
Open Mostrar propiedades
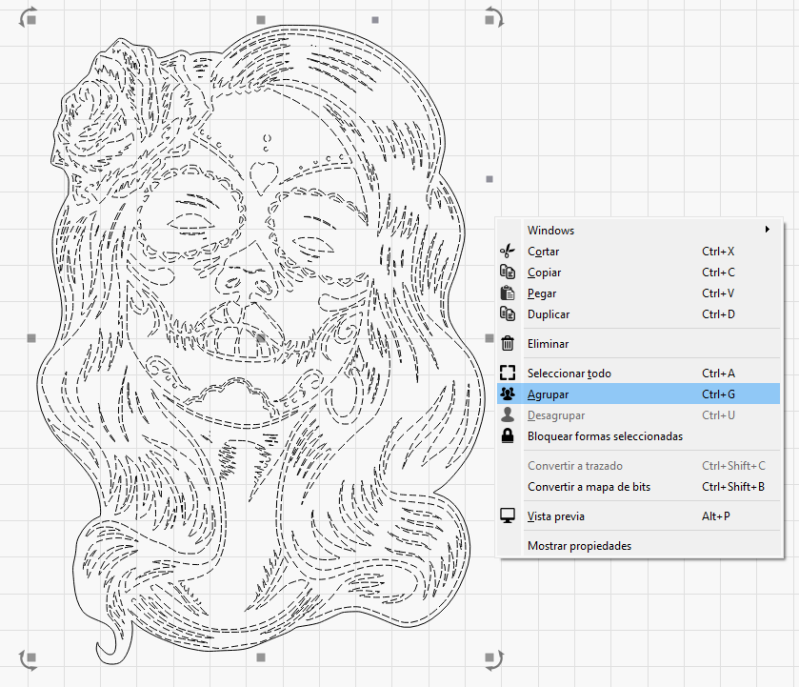pos(579,545)
